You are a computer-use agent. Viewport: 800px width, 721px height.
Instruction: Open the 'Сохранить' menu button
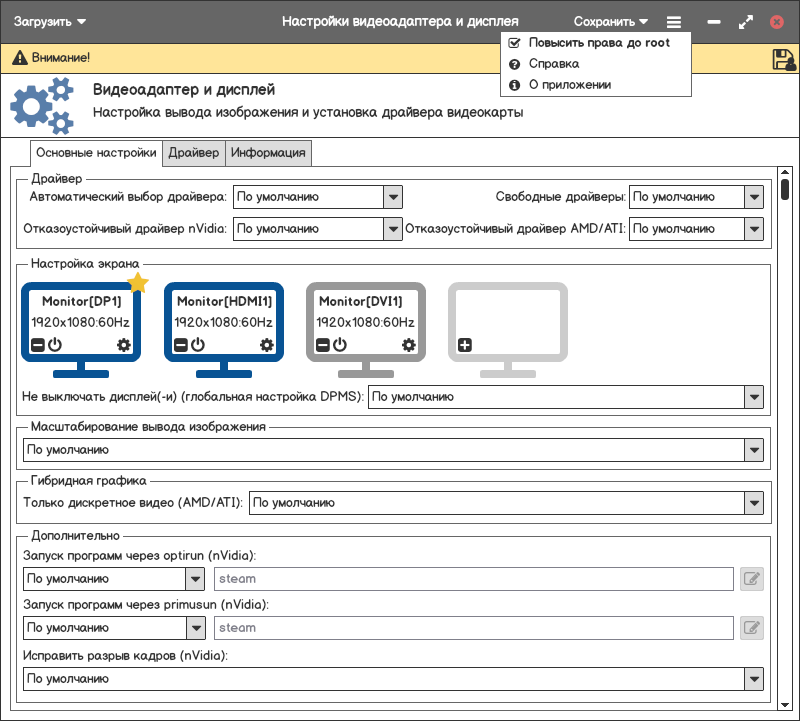610,21
